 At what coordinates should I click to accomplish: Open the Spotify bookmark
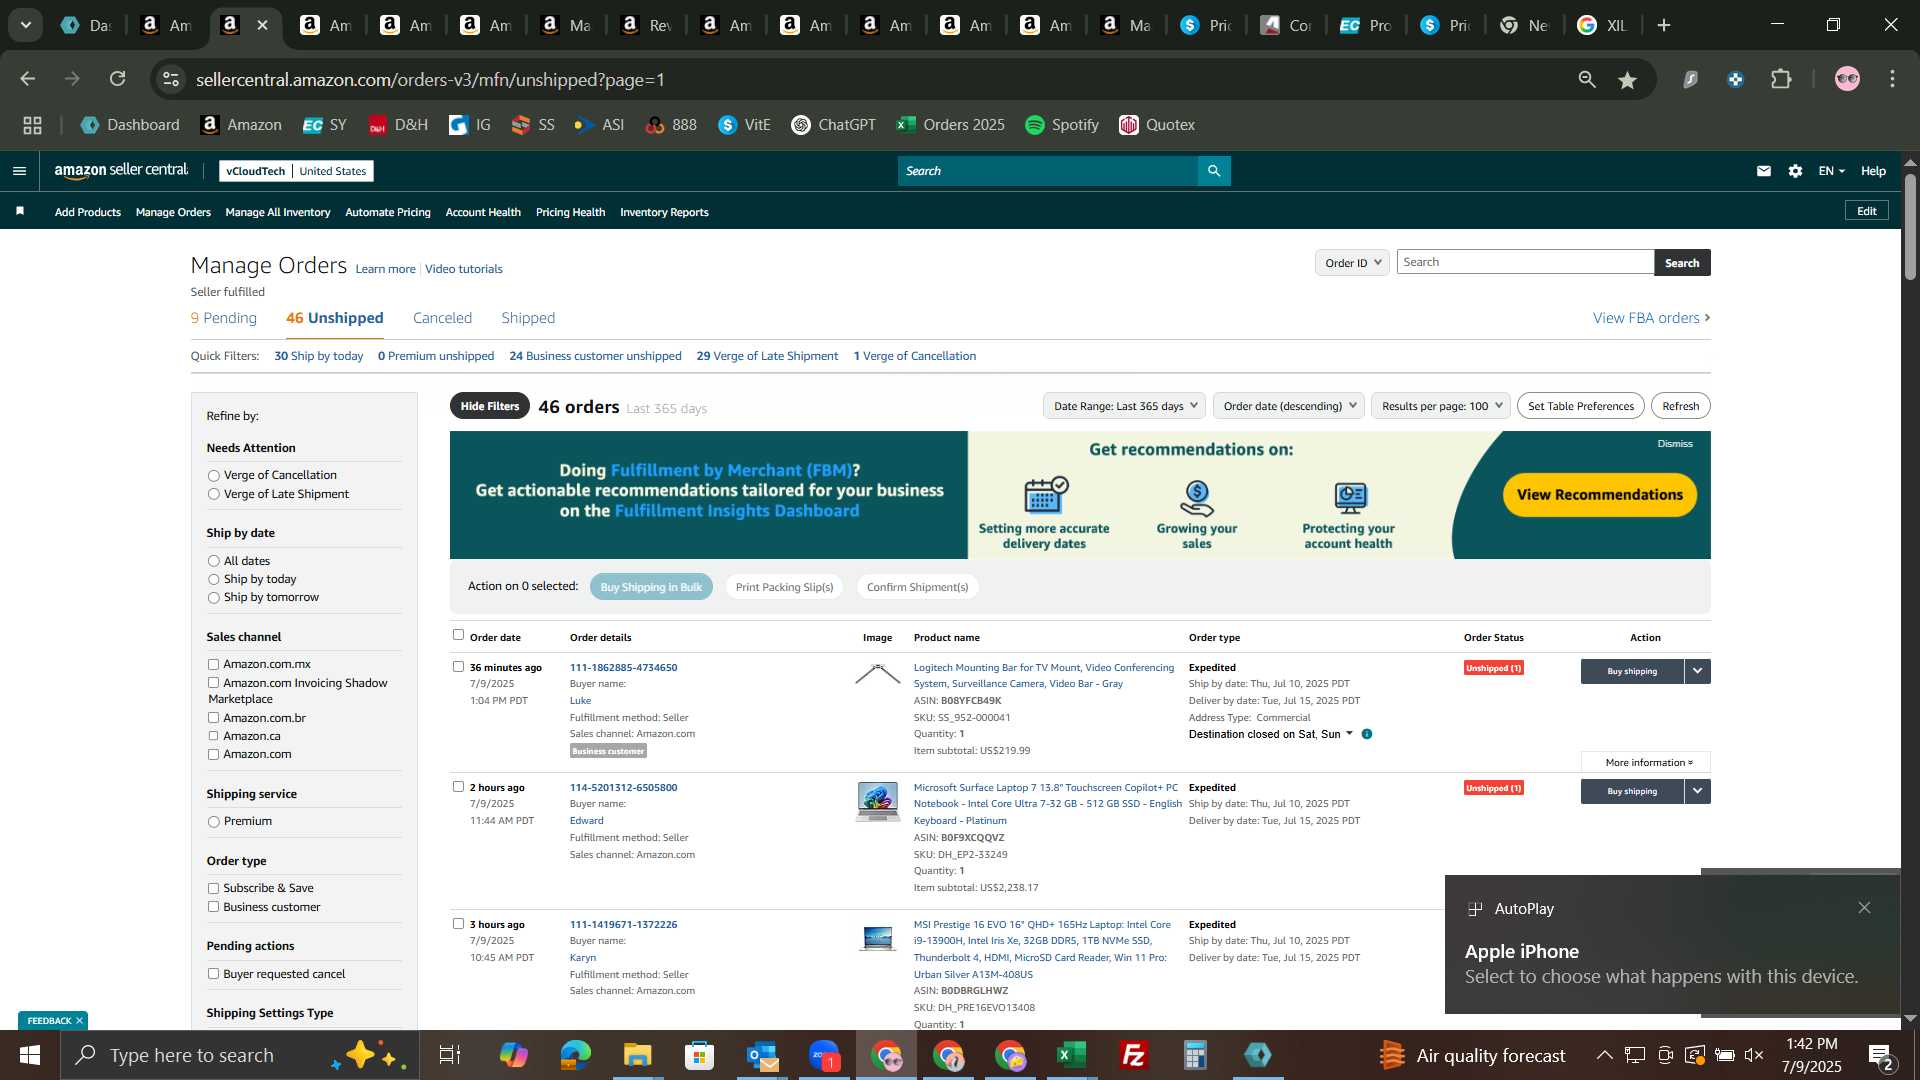pyautogui.click(x=1062, y=125)
